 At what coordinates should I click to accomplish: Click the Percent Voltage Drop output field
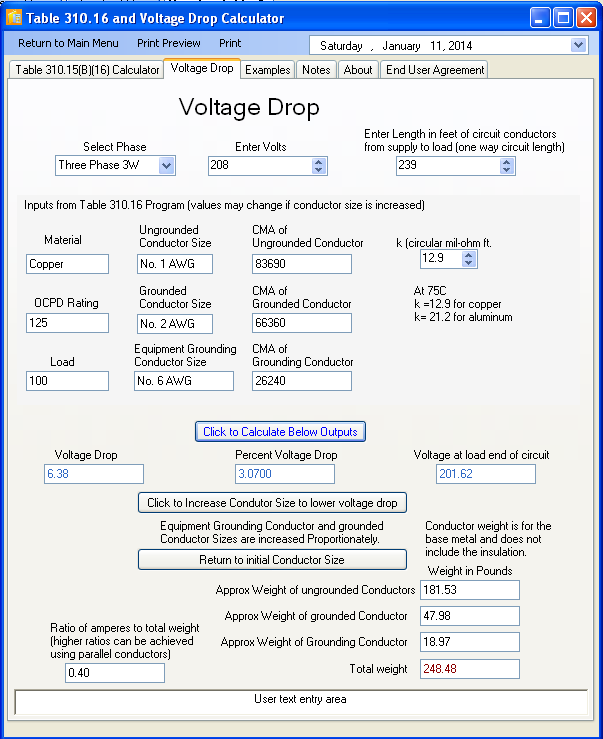[x=285, y=474]
